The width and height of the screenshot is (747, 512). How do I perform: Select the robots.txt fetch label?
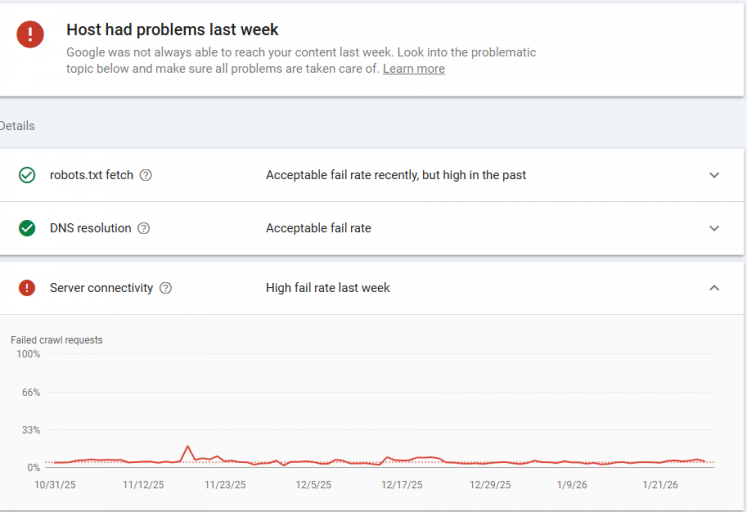(91, 175)
